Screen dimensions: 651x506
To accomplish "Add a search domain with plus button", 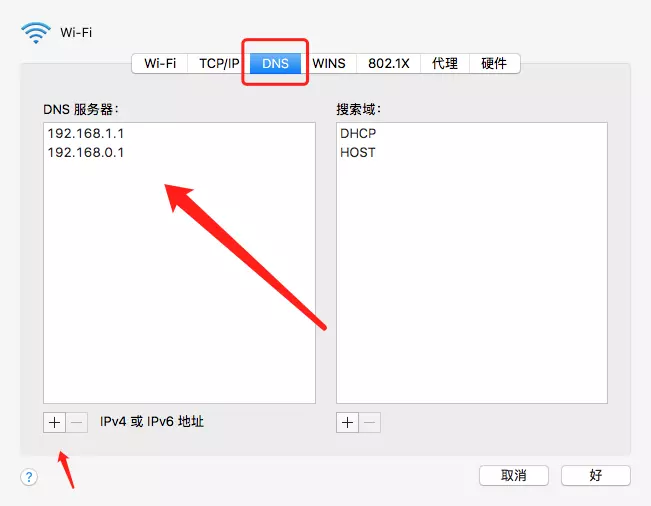I will point(348,423).
